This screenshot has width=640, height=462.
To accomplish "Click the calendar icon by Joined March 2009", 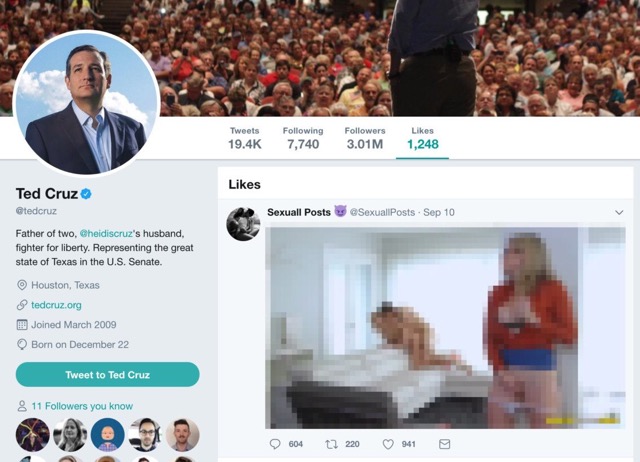I will point(22,325).
